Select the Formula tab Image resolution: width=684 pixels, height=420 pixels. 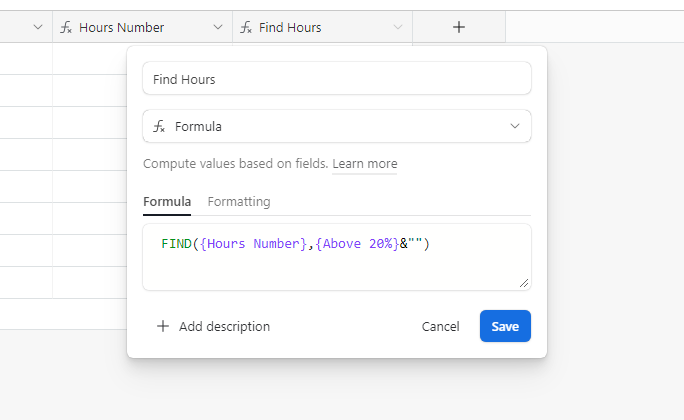click(x=167, y=201)
